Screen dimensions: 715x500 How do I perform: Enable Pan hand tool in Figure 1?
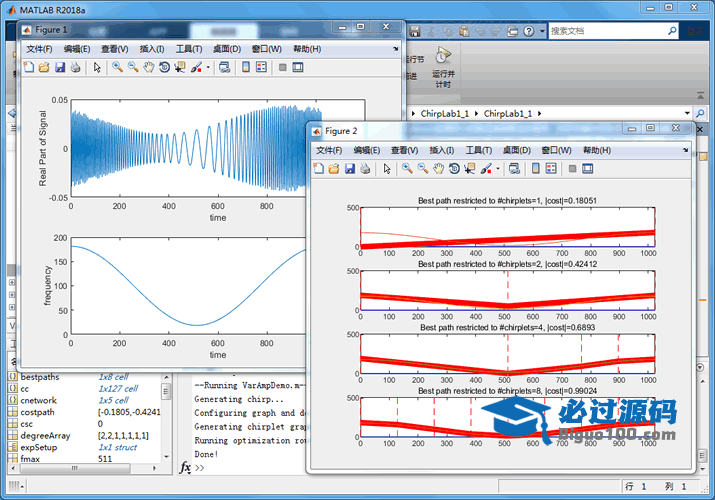tap(149, 67)
